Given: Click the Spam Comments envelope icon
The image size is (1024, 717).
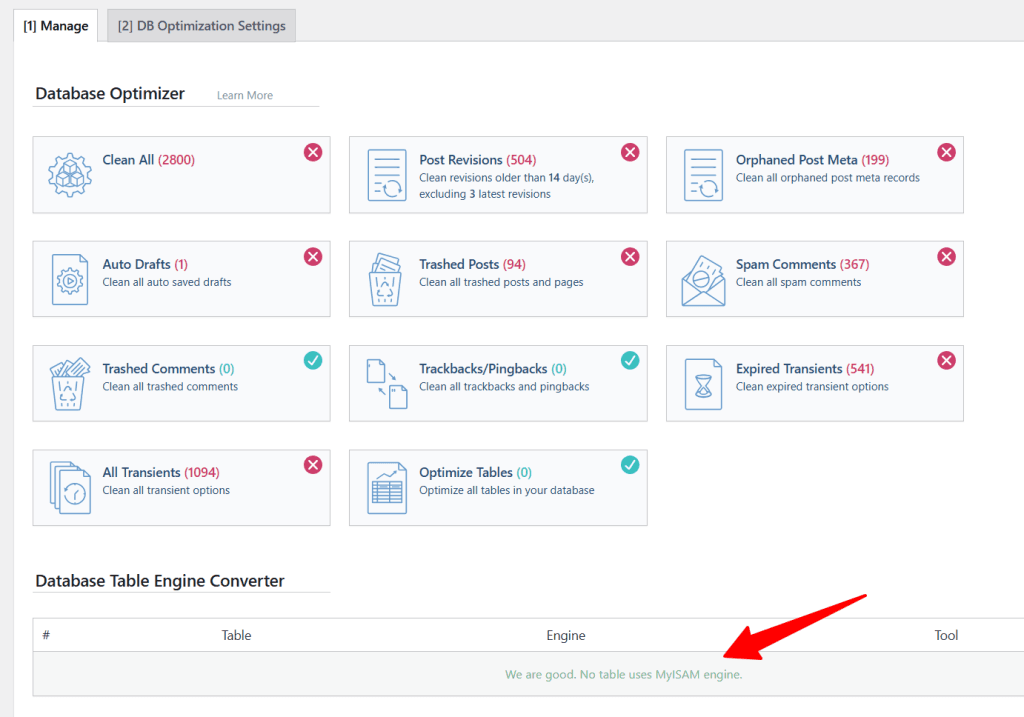Looking at the screenshot, I should (703, 279).
